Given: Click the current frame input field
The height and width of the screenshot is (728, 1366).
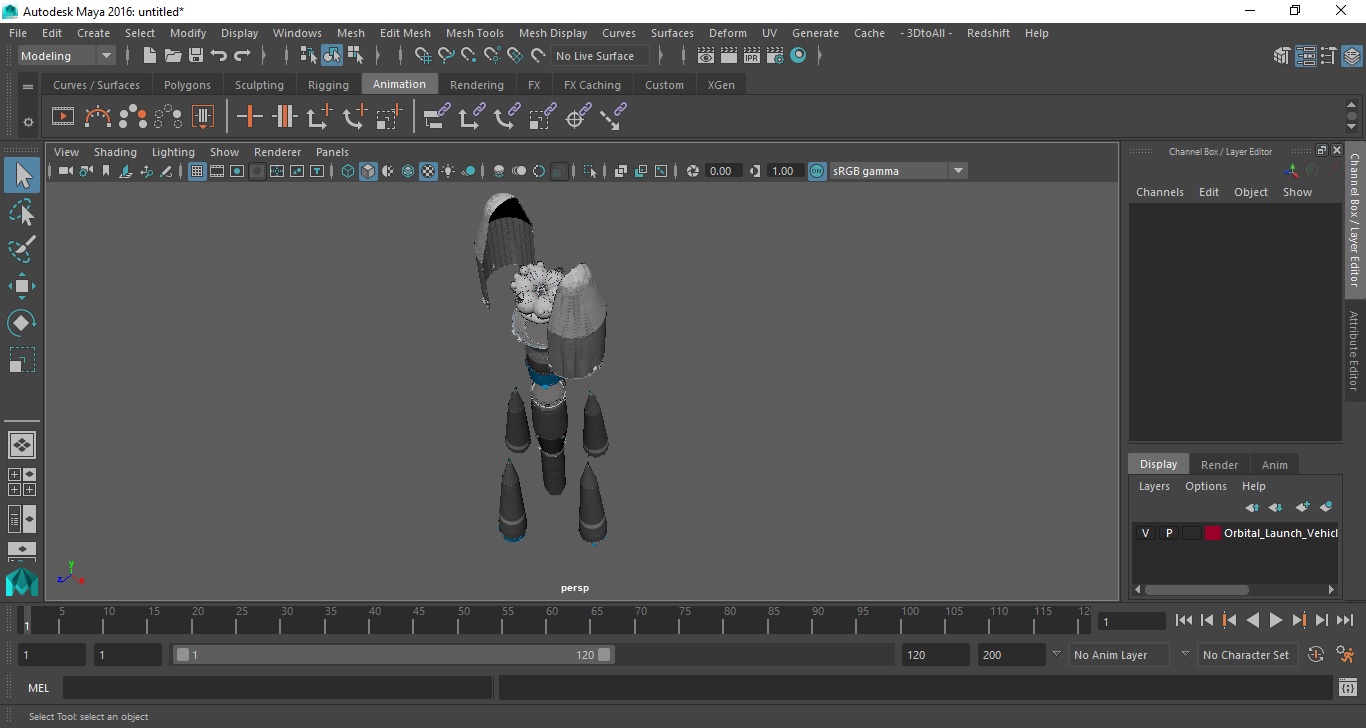Looking at the screenshot, I should click(x=1132, y=621).
